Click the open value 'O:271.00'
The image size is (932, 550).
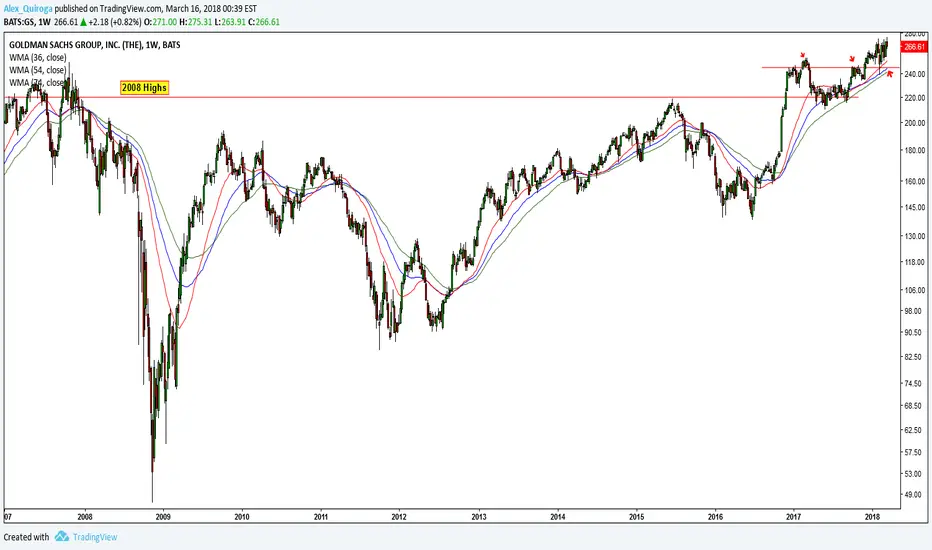[162, 22]
